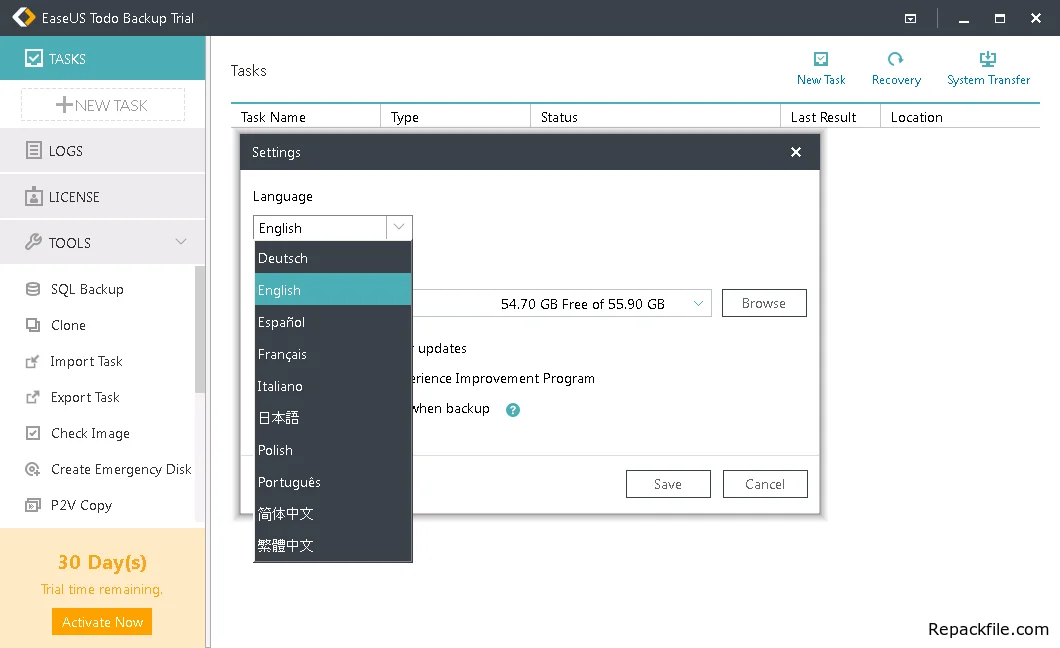The image size is (1060, 648).
Task: Select 日本語 from language list
Action: click(333, 418)
